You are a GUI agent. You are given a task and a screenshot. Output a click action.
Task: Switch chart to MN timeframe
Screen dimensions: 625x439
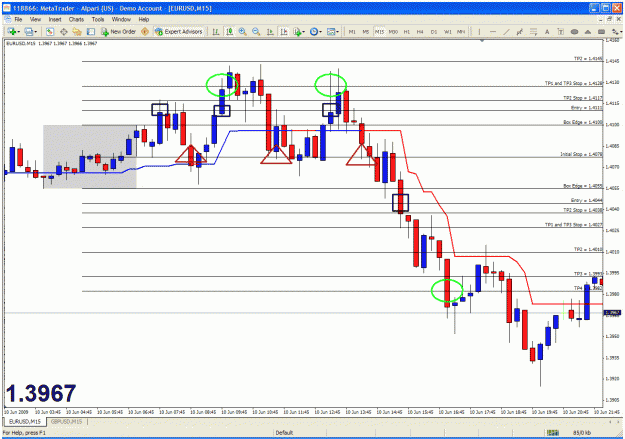coord(461,31)
